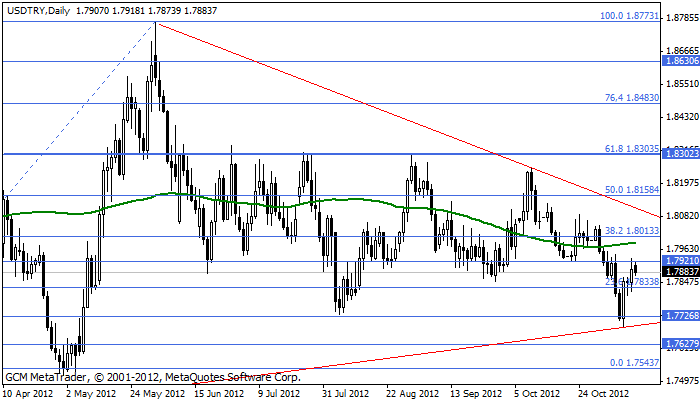Click the 1.79210 highlighted price tag

[681, 260]
